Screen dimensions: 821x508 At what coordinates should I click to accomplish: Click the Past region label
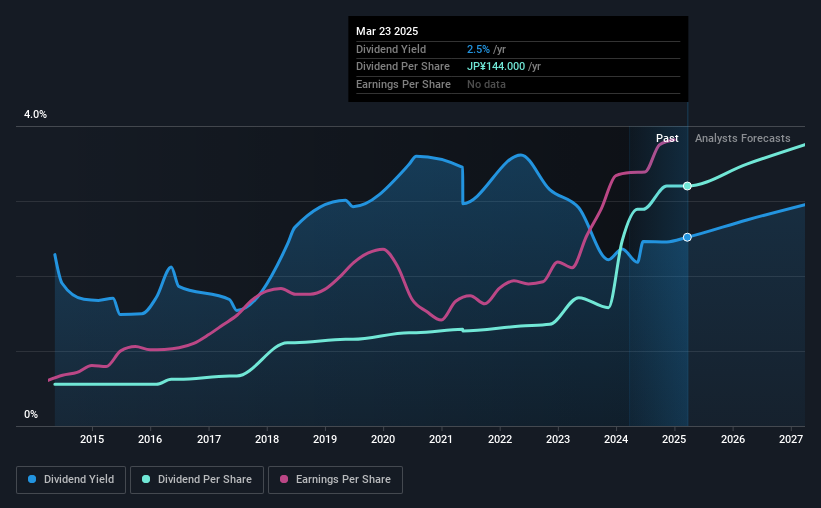[667, 138]
